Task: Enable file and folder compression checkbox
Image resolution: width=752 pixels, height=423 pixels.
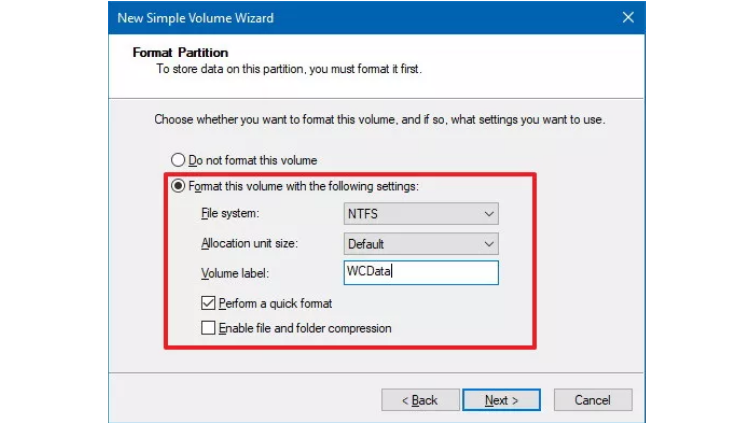Action: pyautogui.click(x=208, y=328)
